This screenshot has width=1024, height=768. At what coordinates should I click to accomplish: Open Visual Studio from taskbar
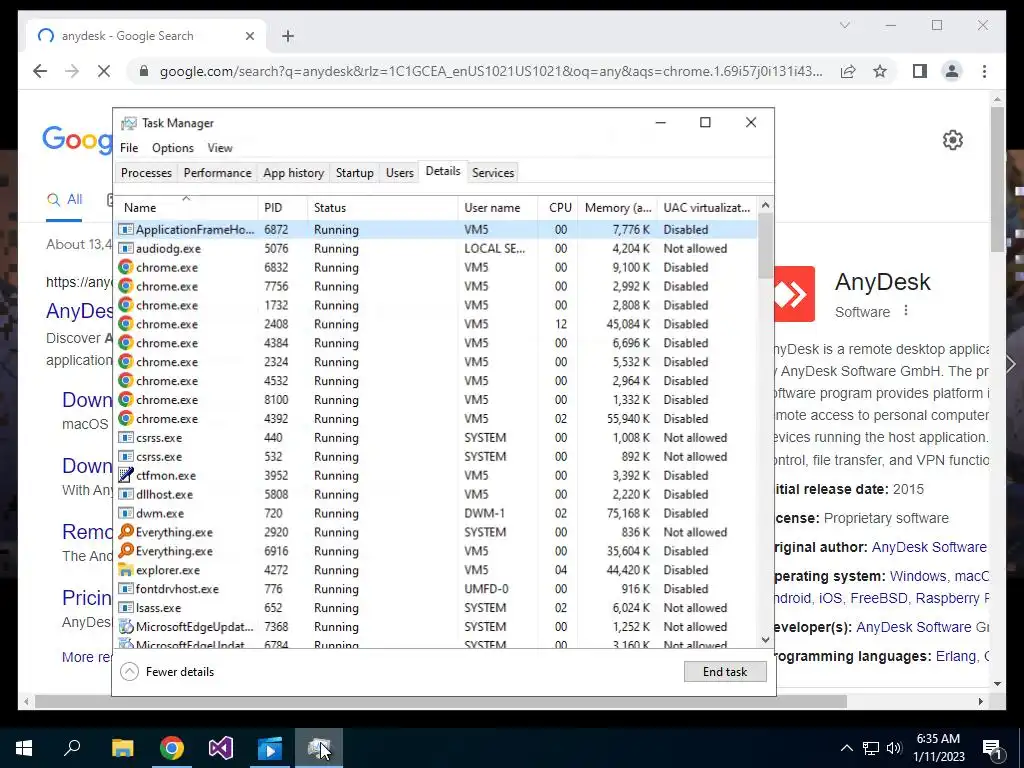pyautogui.click(x=221, y=748)
